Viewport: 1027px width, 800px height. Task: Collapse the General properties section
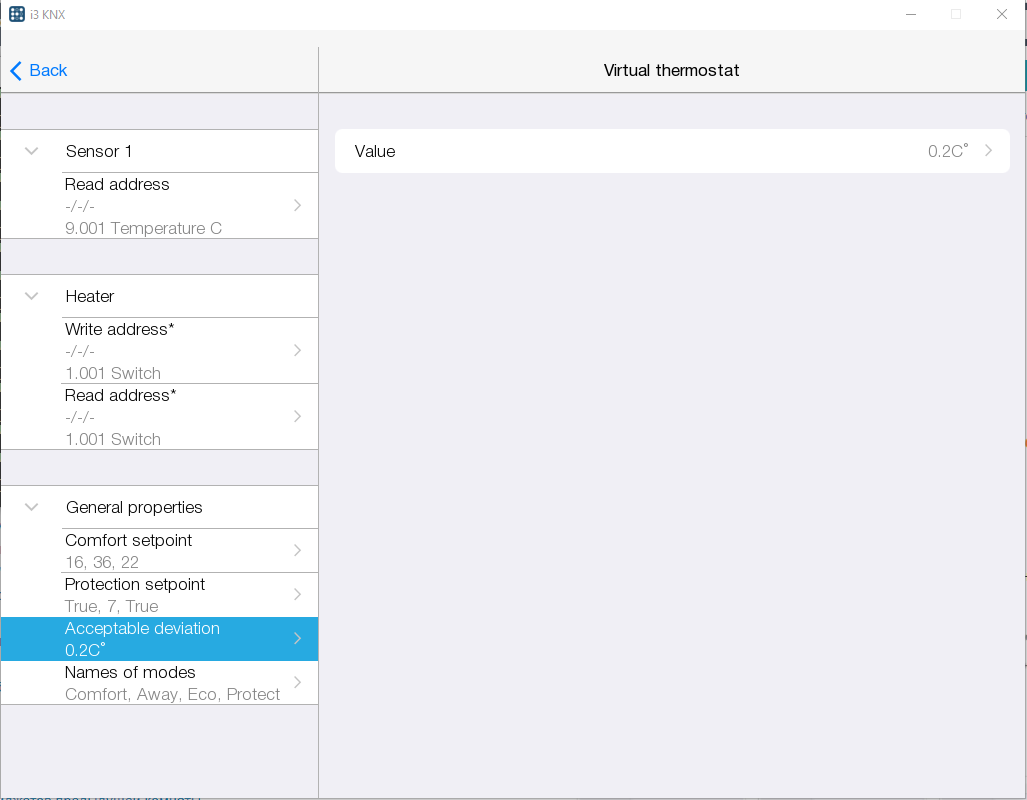click(32, 507)
